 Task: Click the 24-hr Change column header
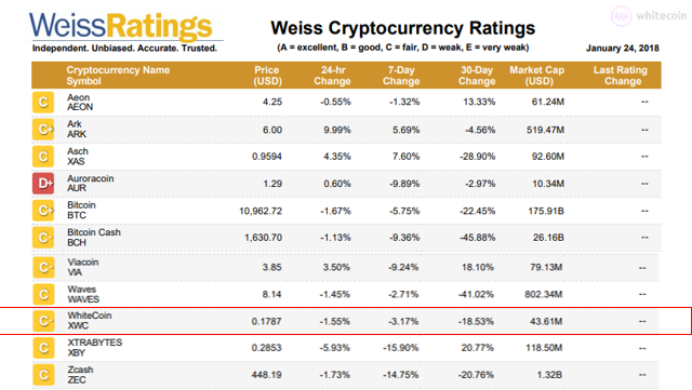tap(332, 75)
